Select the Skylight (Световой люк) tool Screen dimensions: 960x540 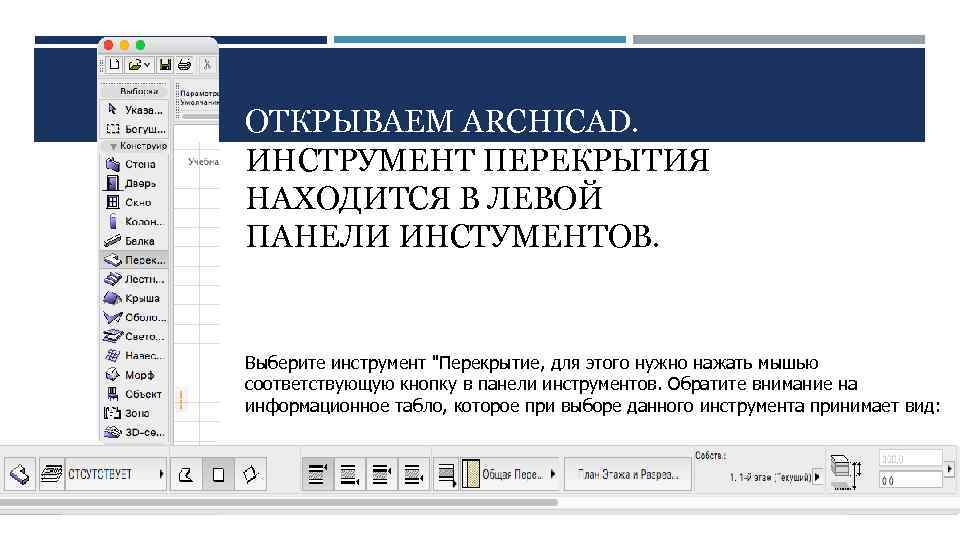click(x=134, y=336)
